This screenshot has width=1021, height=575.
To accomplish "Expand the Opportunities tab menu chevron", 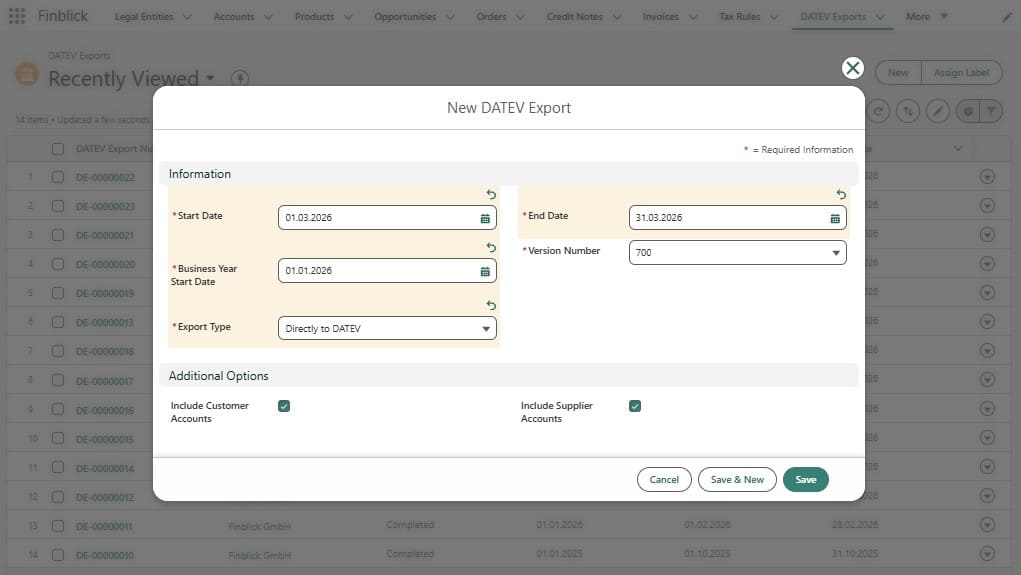I will pyautogui.click(x=451, y=17).
